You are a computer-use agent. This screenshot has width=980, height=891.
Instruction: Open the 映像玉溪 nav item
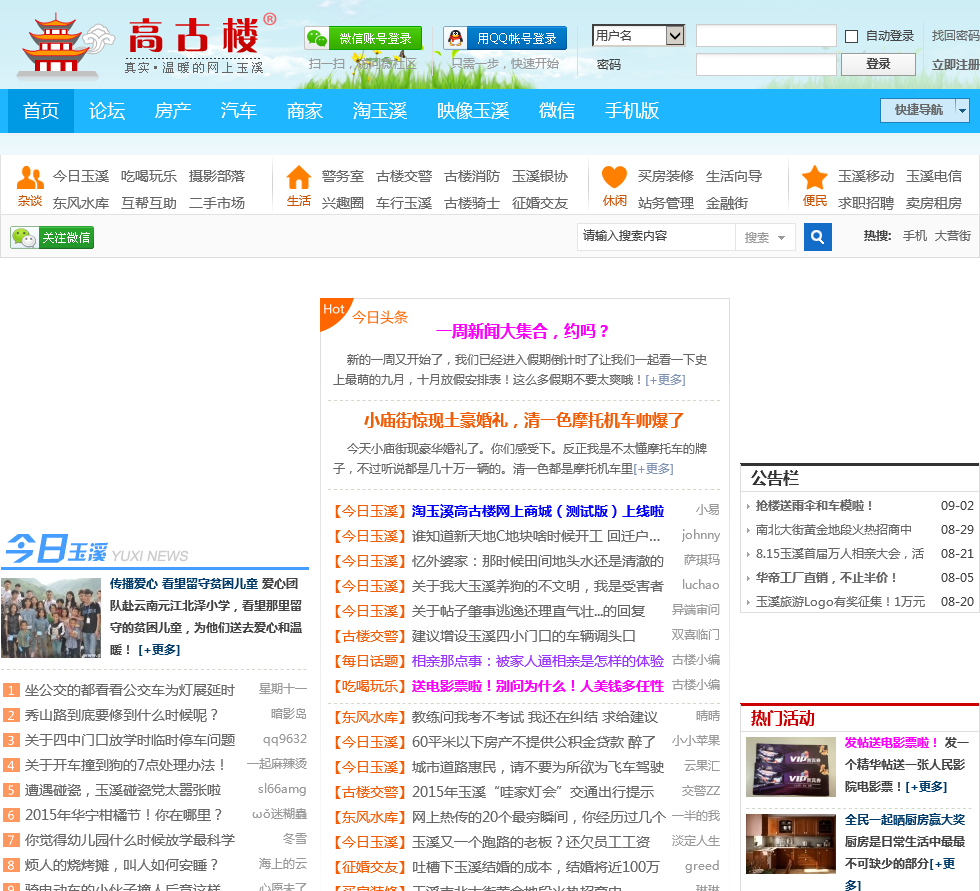[x=473, y=111]
